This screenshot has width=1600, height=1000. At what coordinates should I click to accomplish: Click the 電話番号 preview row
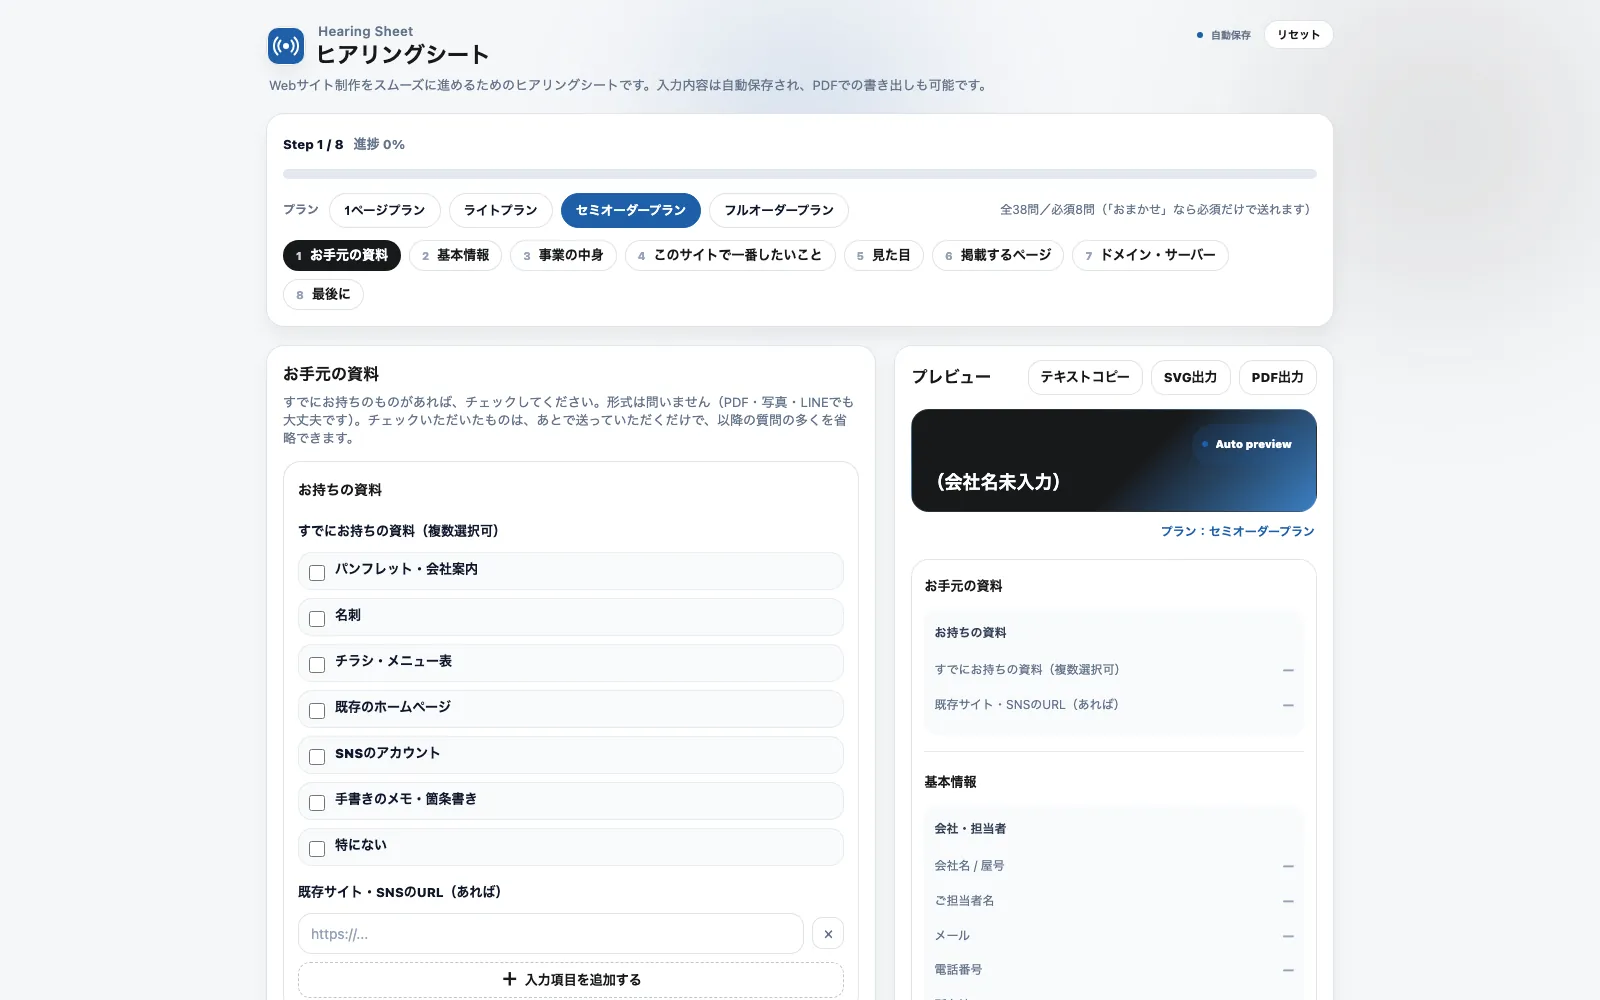1114,970
